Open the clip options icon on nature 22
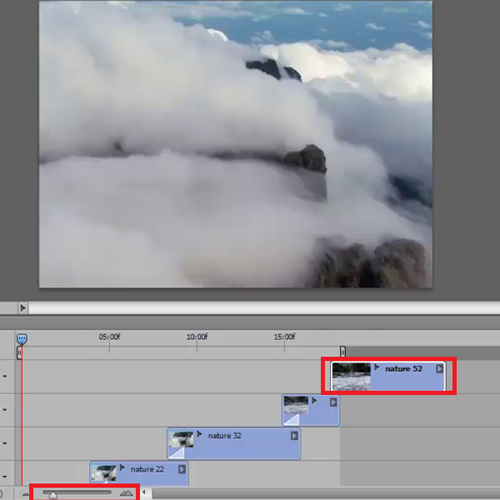Screen dimensions: 500x500 point(182,469)
